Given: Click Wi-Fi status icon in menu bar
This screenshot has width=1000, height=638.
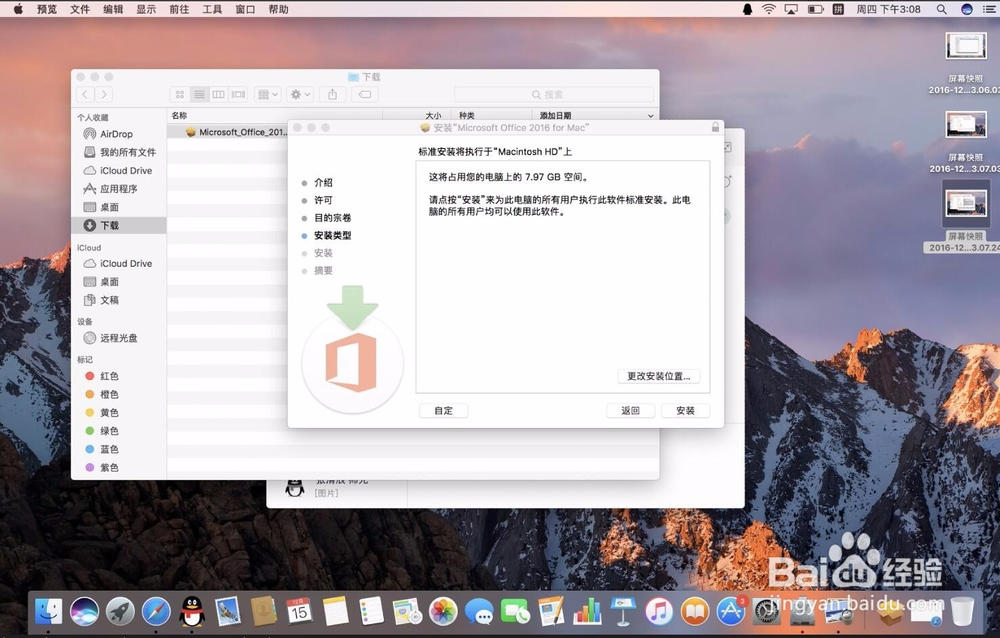Looking at the screenshot, I should click(x=769, y=9).
